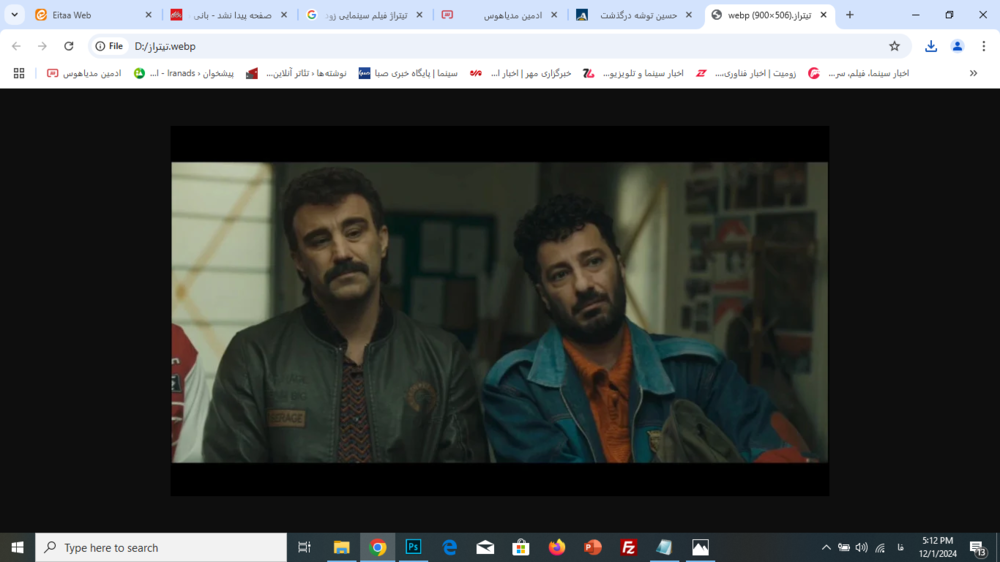This screenshot has height=562, width=1000.
Task: Open زومیت اخبار فناوری bookmark
Action: point(746,73)
